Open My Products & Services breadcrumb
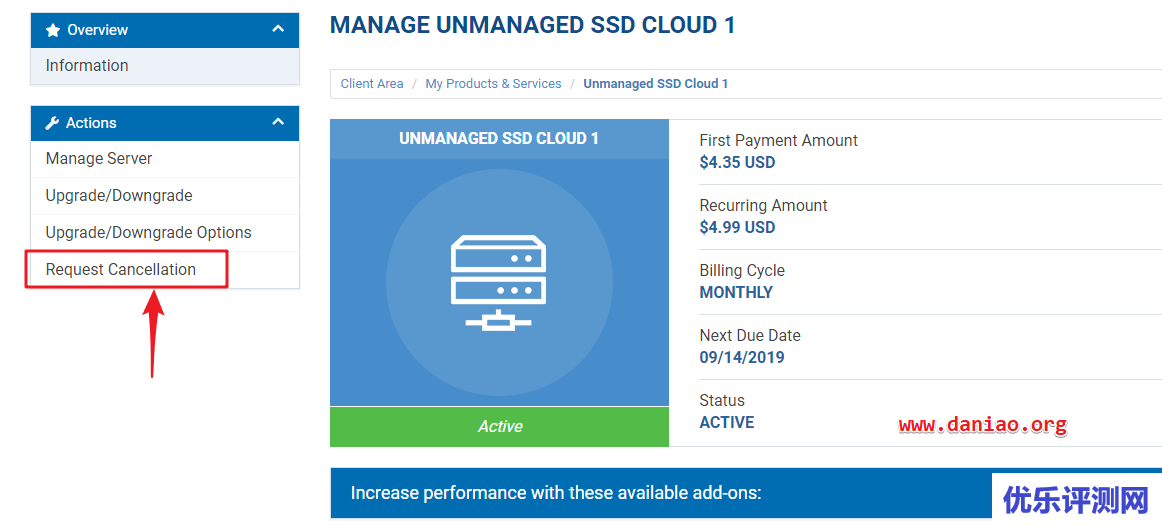This screenshot has width=1162, height=527. tap(493, 84)
